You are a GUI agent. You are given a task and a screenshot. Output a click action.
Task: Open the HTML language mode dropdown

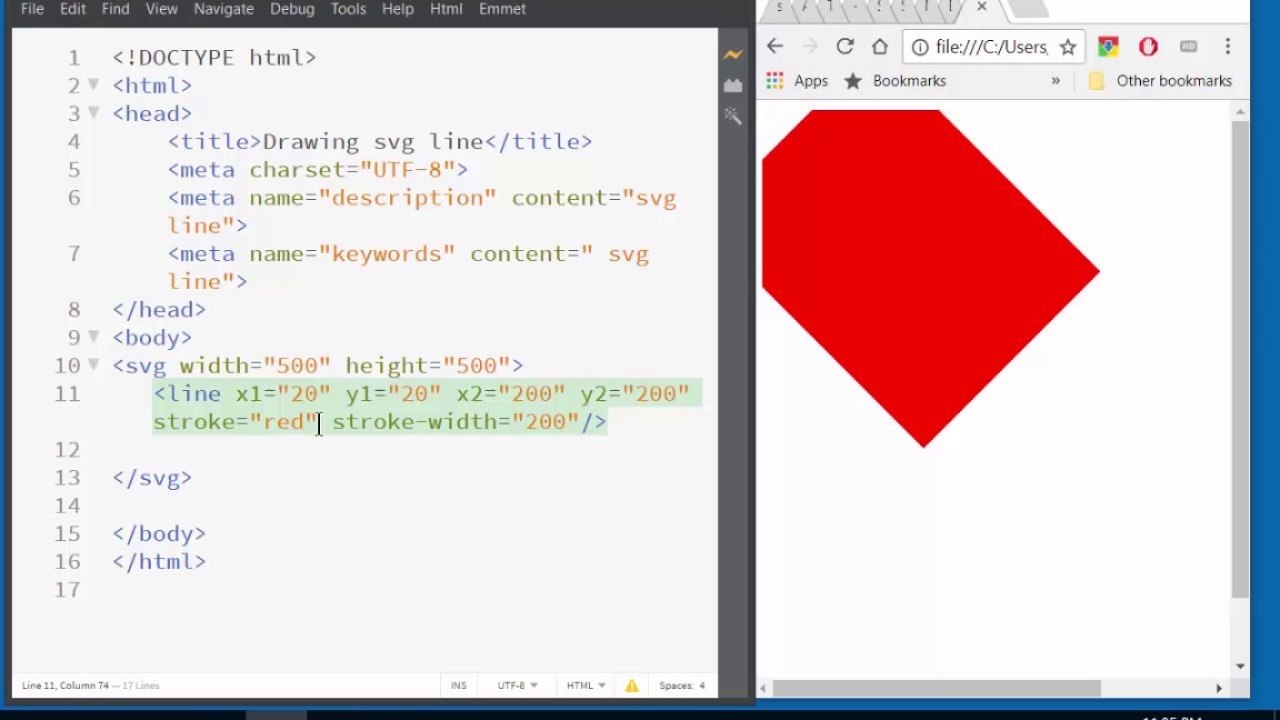(x=585, y=686)
